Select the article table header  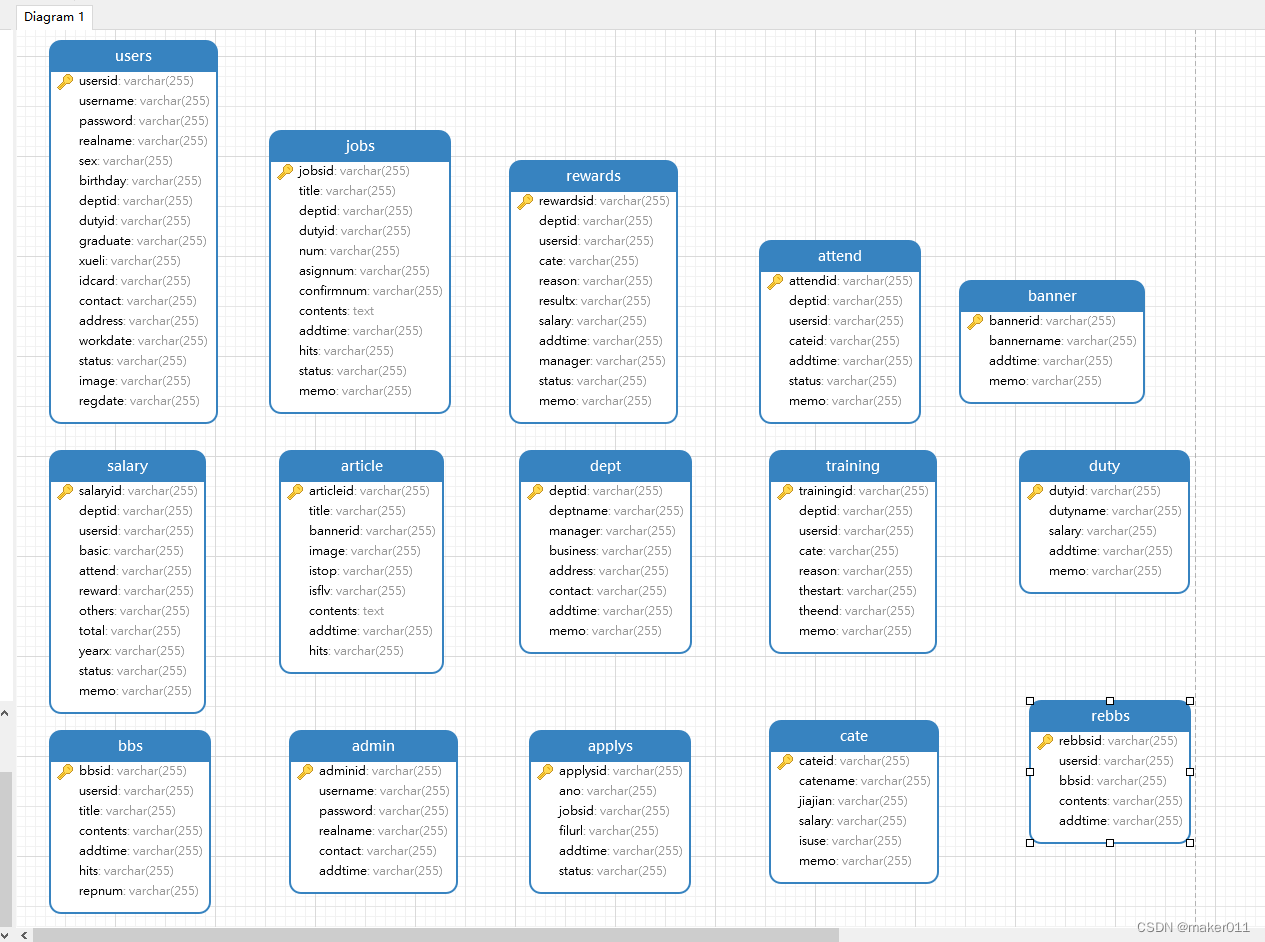pos(361,466)
